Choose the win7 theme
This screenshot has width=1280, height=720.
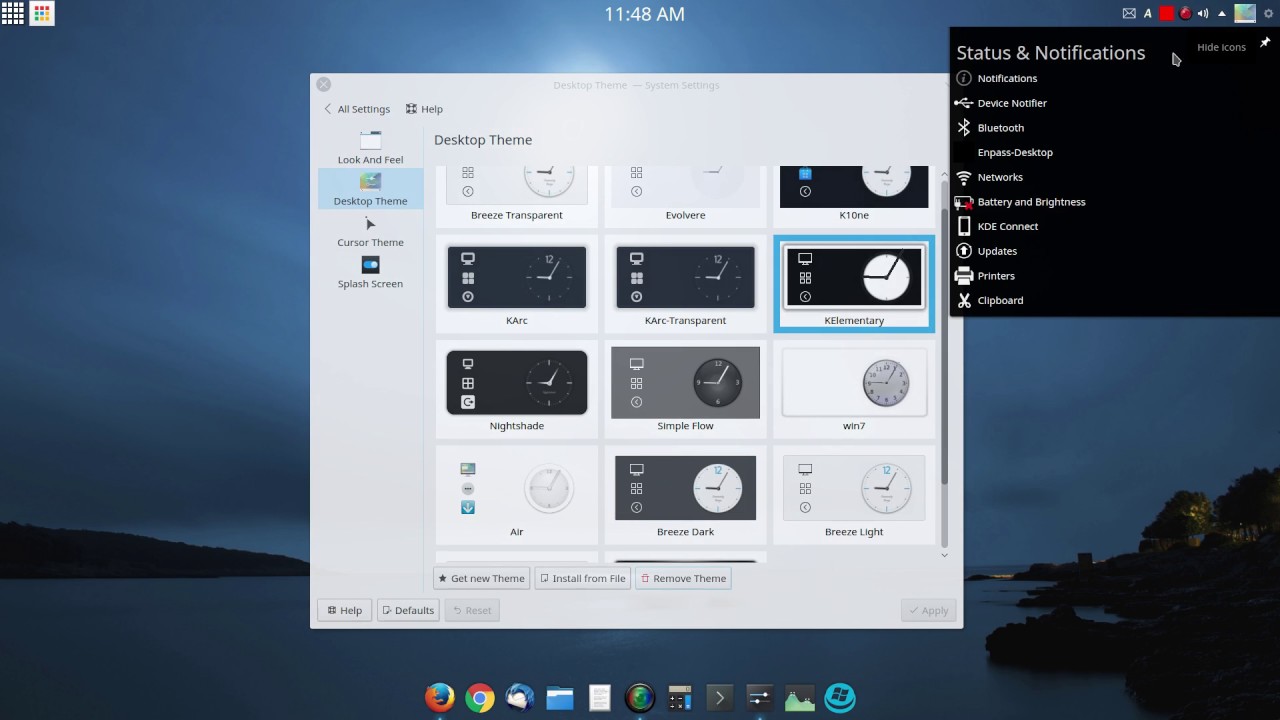pos(854,389)
